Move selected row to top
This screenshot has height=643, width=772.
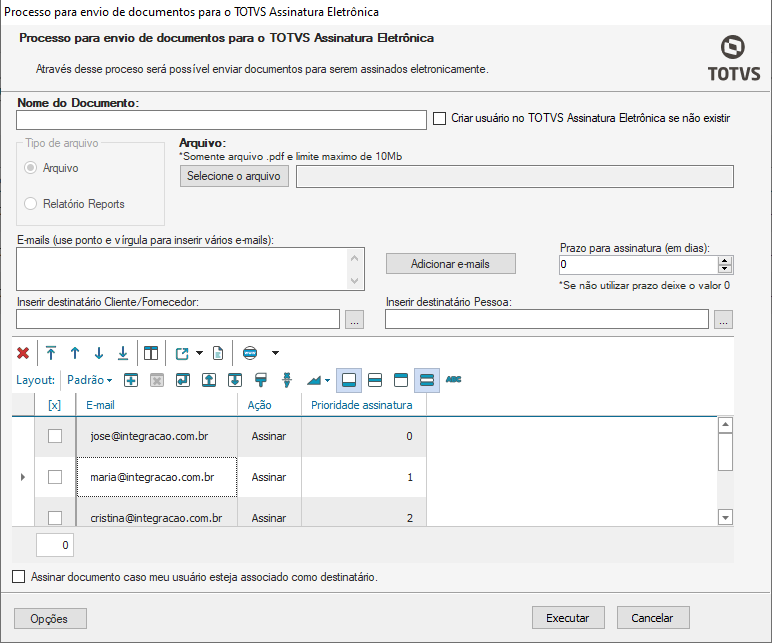click(51, 353)
